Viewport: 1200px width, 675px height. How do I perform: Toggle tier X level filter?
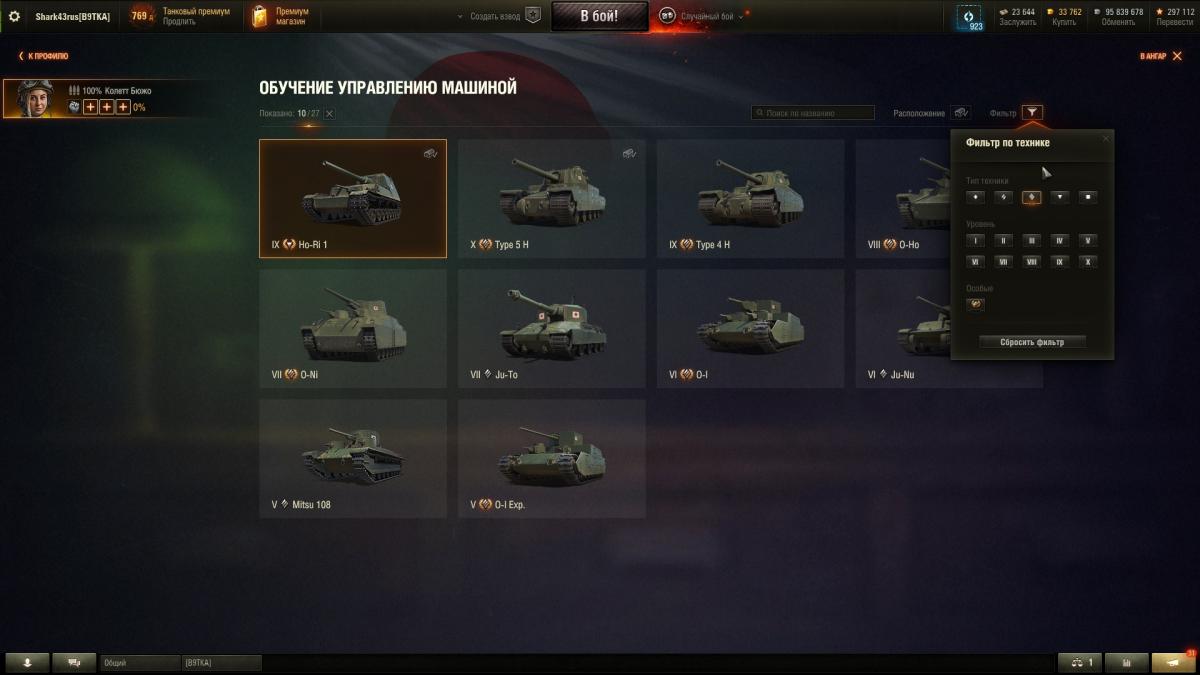point(1089,262)
